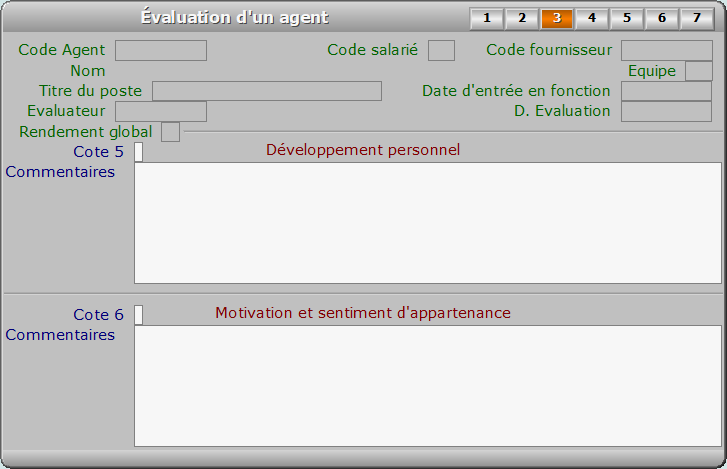This screenshot has height=469, width=727.
Task: Click the Évaluation d'un agent title
Action: [235, 18]
